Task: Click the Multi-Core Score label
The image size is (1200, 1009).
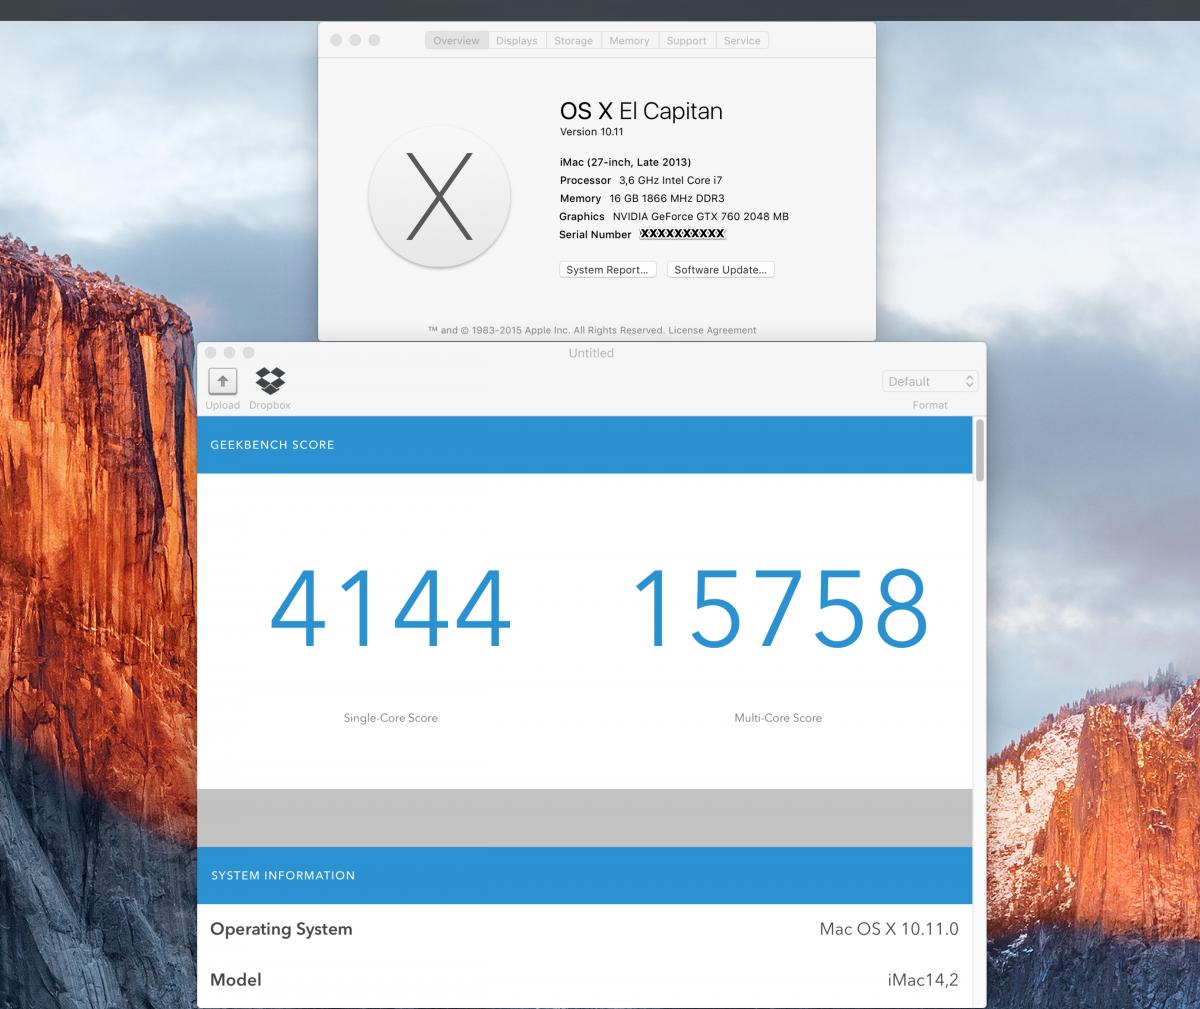Action: (x=778, y=718)
